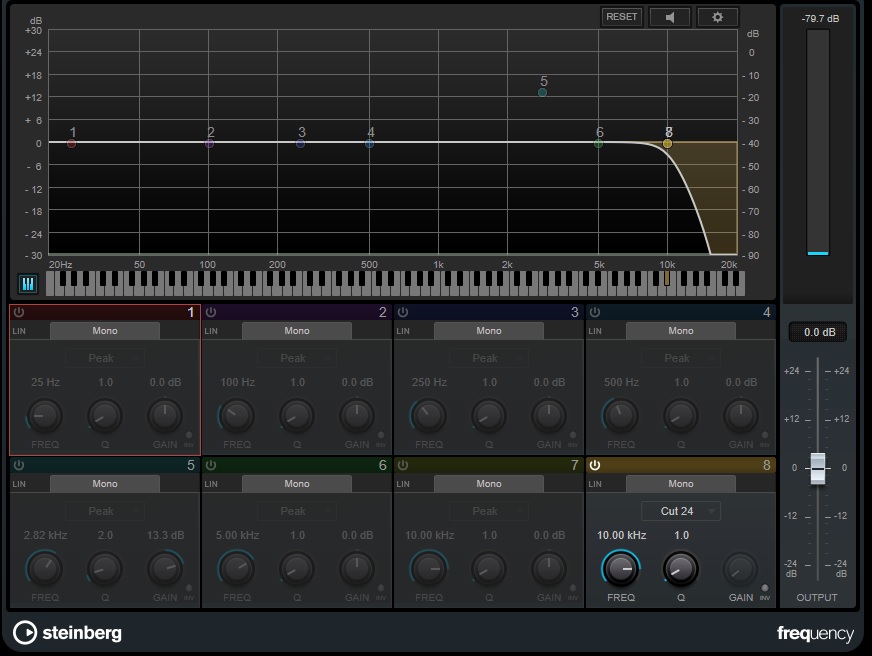Select EQ node 2 in the graph
This screenshot has height=656, width=872.
(x=210, y=143)
